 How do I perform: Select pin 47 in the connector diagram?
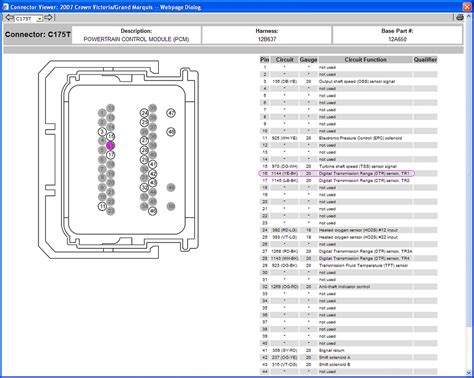tap(171, 113)
